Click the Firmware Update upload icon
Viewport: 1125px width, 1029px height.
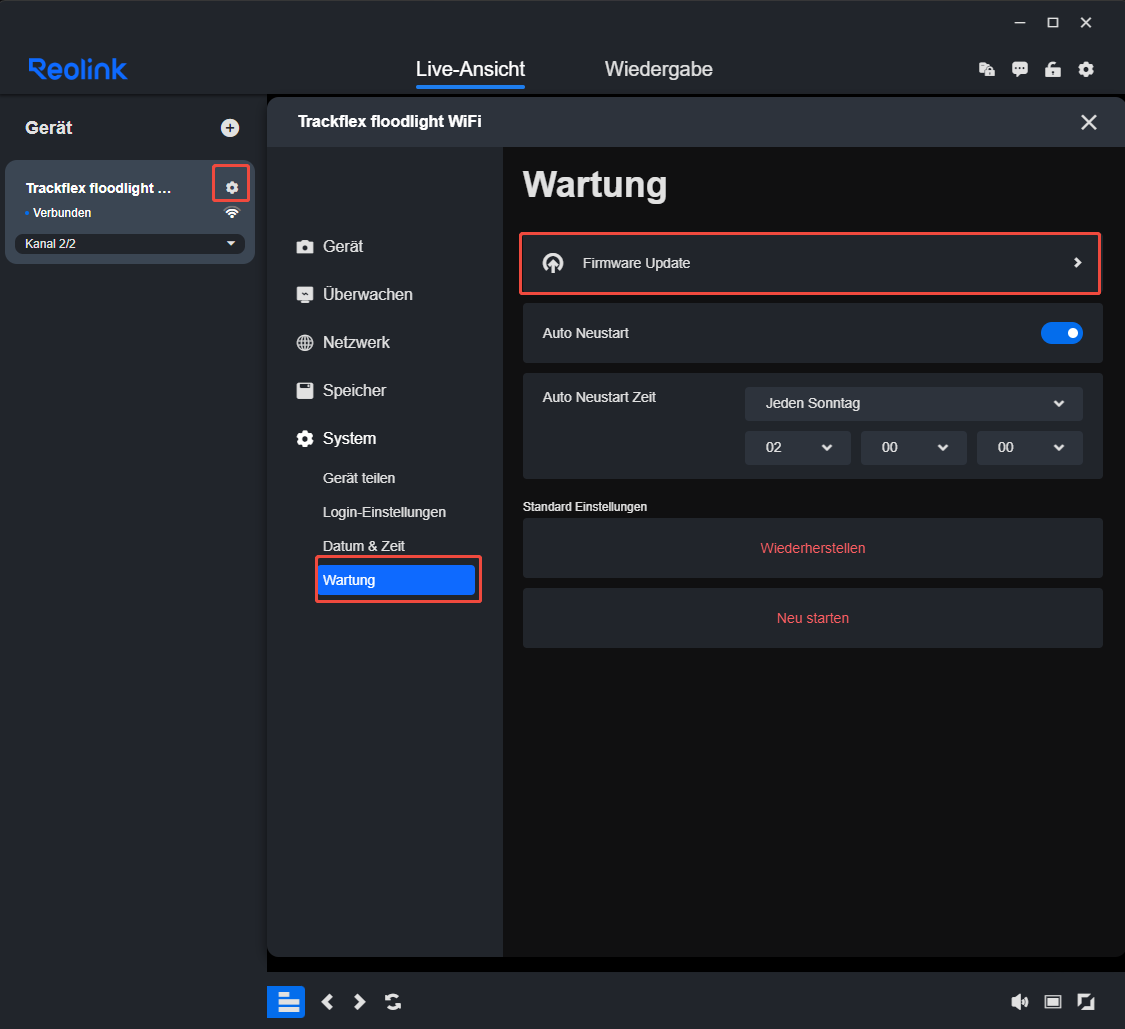pyautogui.click(x=552, y=263)
